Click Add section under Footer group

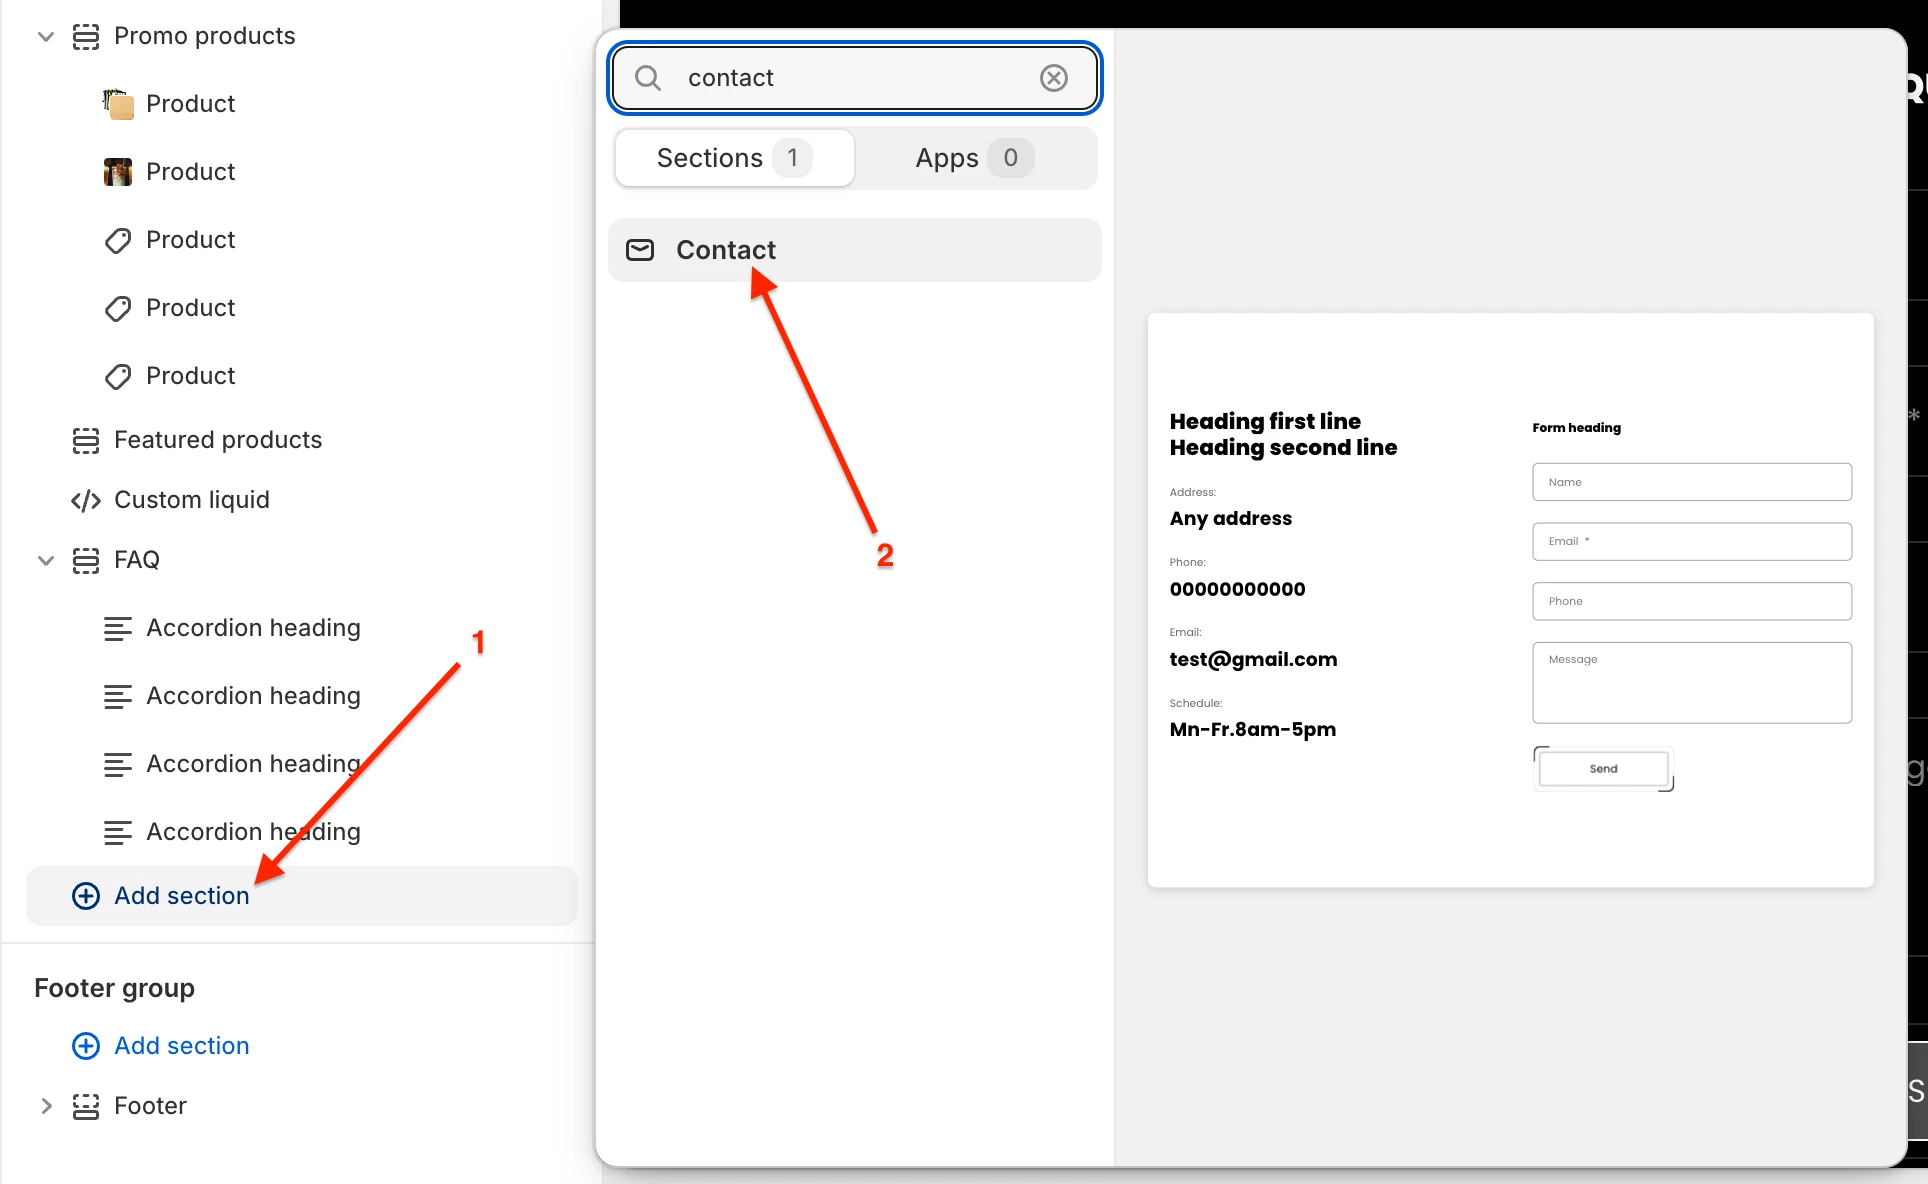click(x=182, y=1046)
